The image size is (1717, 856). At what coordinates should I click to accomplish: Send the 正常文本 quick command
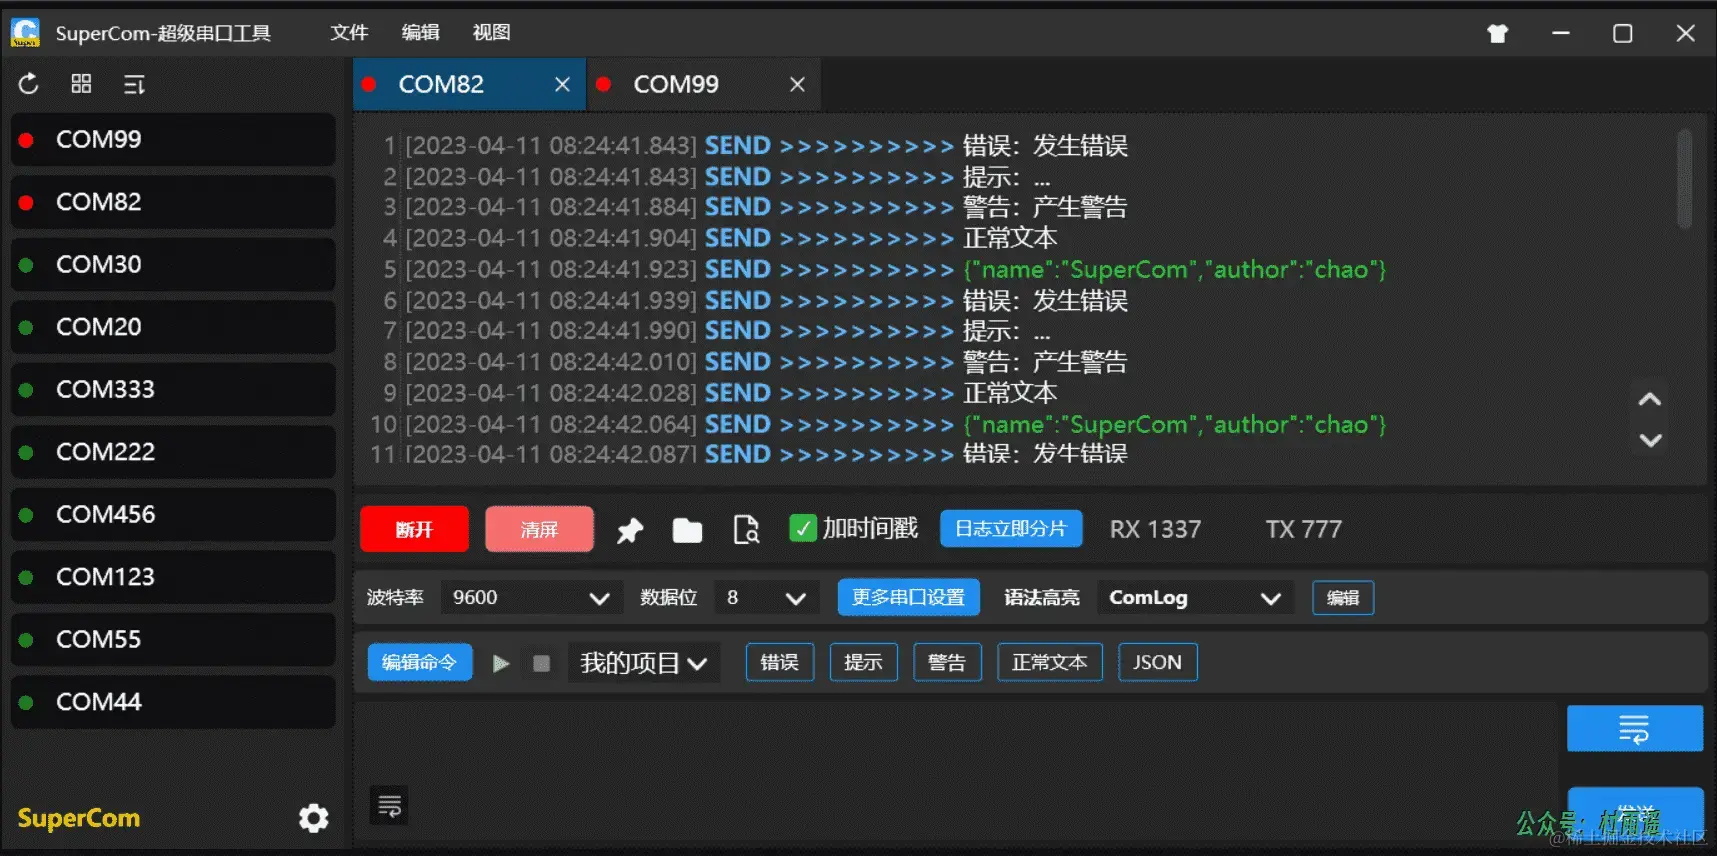(x=1050, y=662)
